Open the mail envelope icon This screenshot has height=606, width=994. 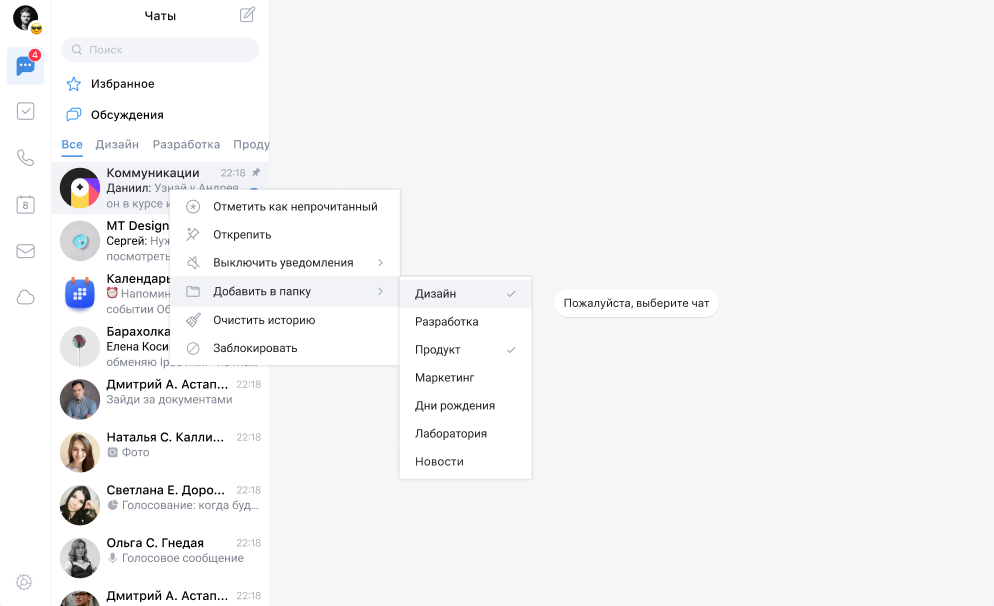pos(25,251)
